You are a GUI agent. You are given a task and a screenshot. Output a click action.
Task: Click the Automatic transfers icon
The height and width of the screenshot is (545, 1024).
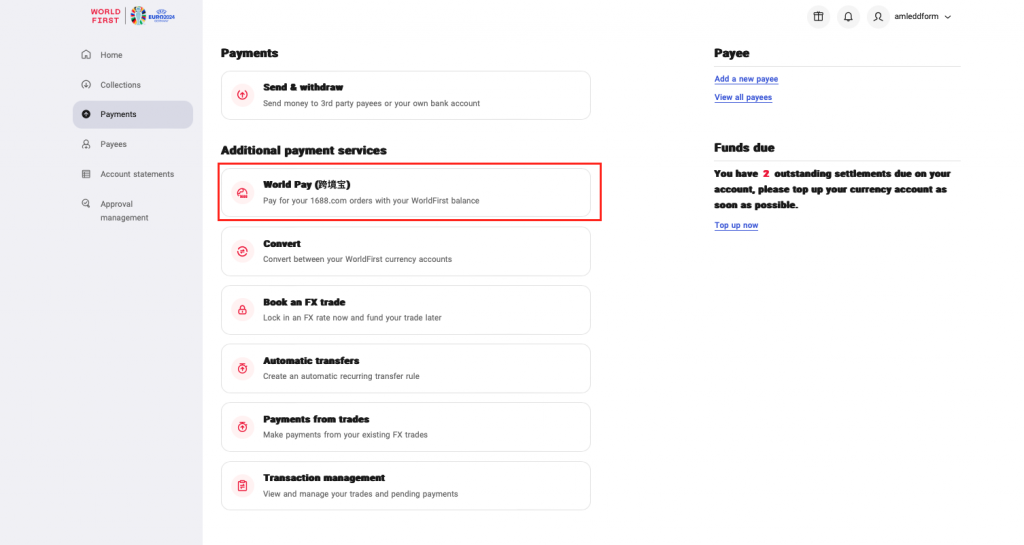242,368
